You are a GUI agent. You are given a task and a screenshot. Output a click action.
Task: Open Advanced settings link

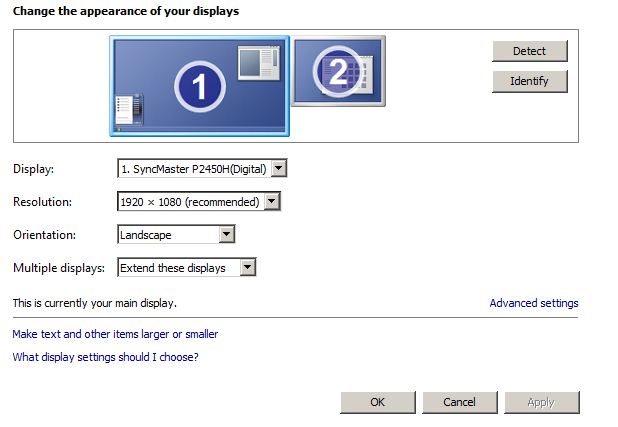(534, 303)
